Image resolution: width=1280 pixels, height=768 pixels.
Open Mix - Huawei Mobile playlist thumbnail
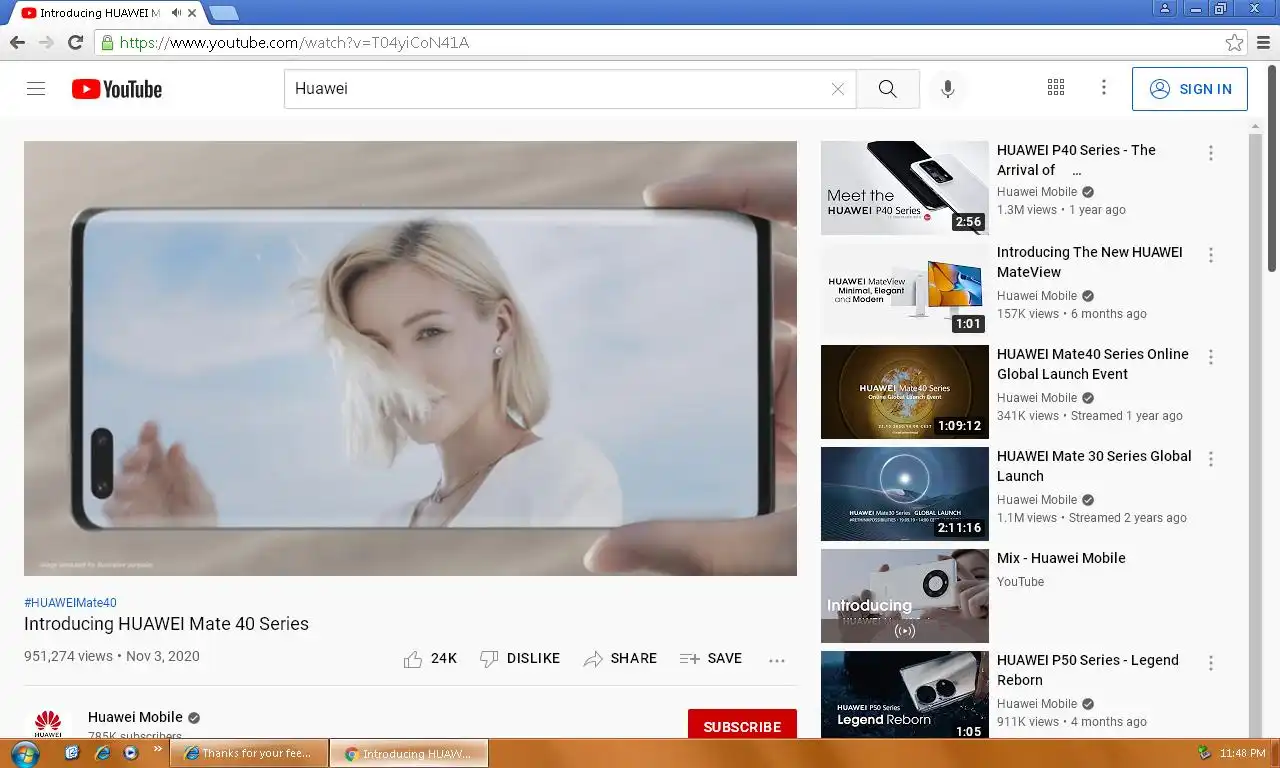click(x=904, y=596)
